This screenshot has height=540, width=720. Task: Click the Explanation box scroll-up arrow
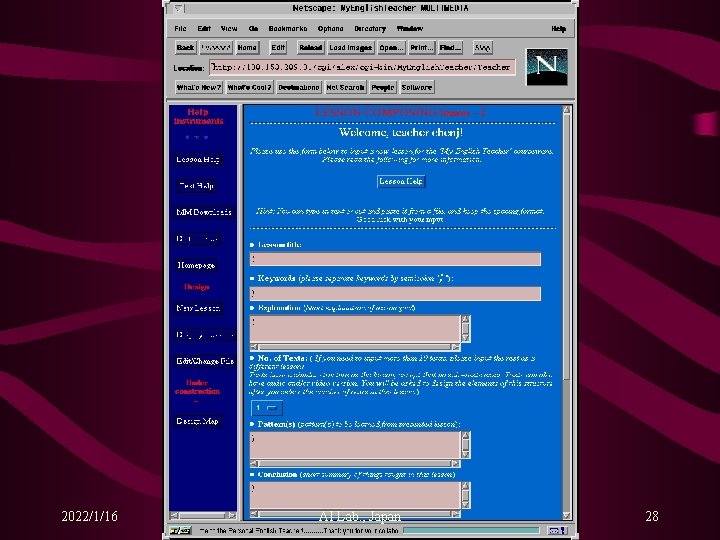click(466, 319)
